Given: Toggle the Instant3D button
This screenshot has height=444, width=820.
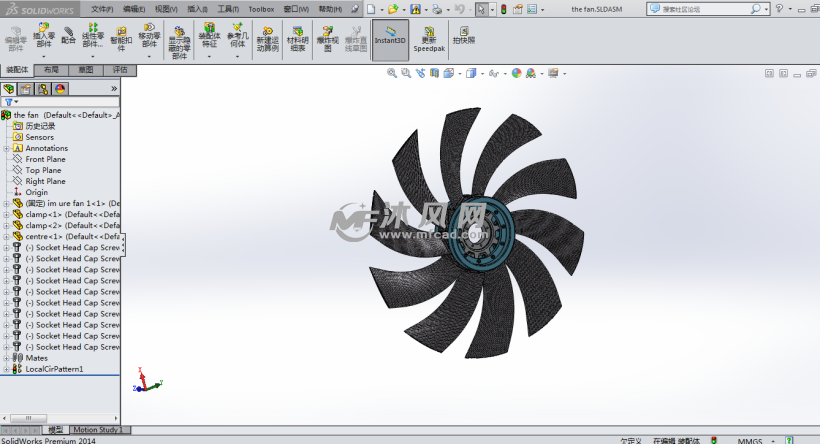Looking at the screenshot, I should tap(390, 38).
